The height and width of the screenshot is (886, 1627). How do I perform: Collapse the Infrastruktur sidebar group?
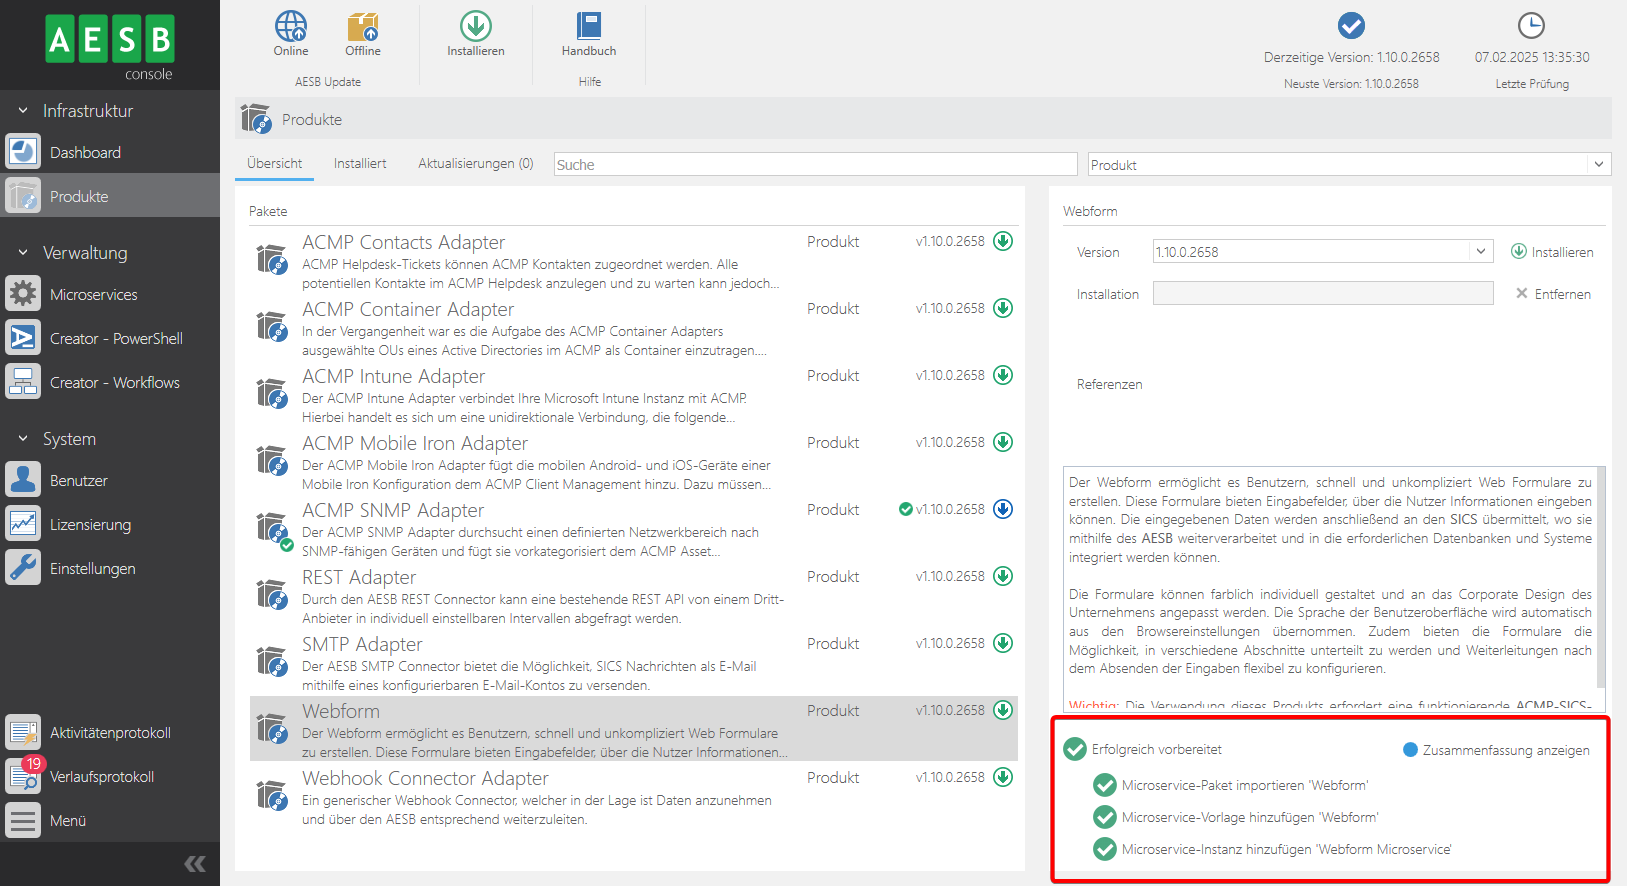click(23, 111)
